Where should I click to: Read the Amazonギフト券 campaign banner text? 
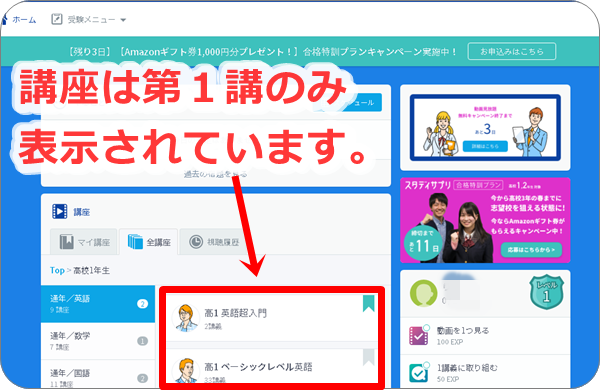click(x=262, y=52)
